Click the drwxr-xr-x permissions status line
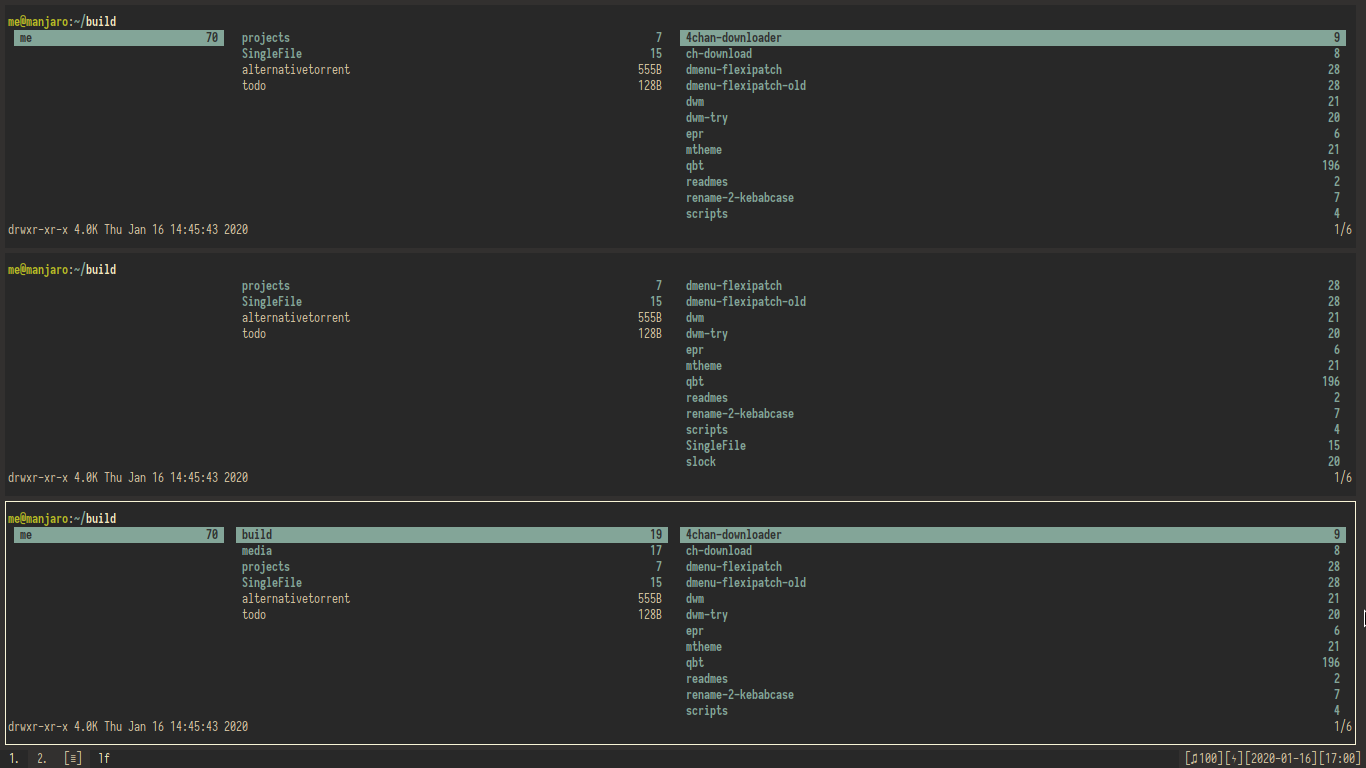This screenshot has height=768, width=1366. (x=40, y=228)
